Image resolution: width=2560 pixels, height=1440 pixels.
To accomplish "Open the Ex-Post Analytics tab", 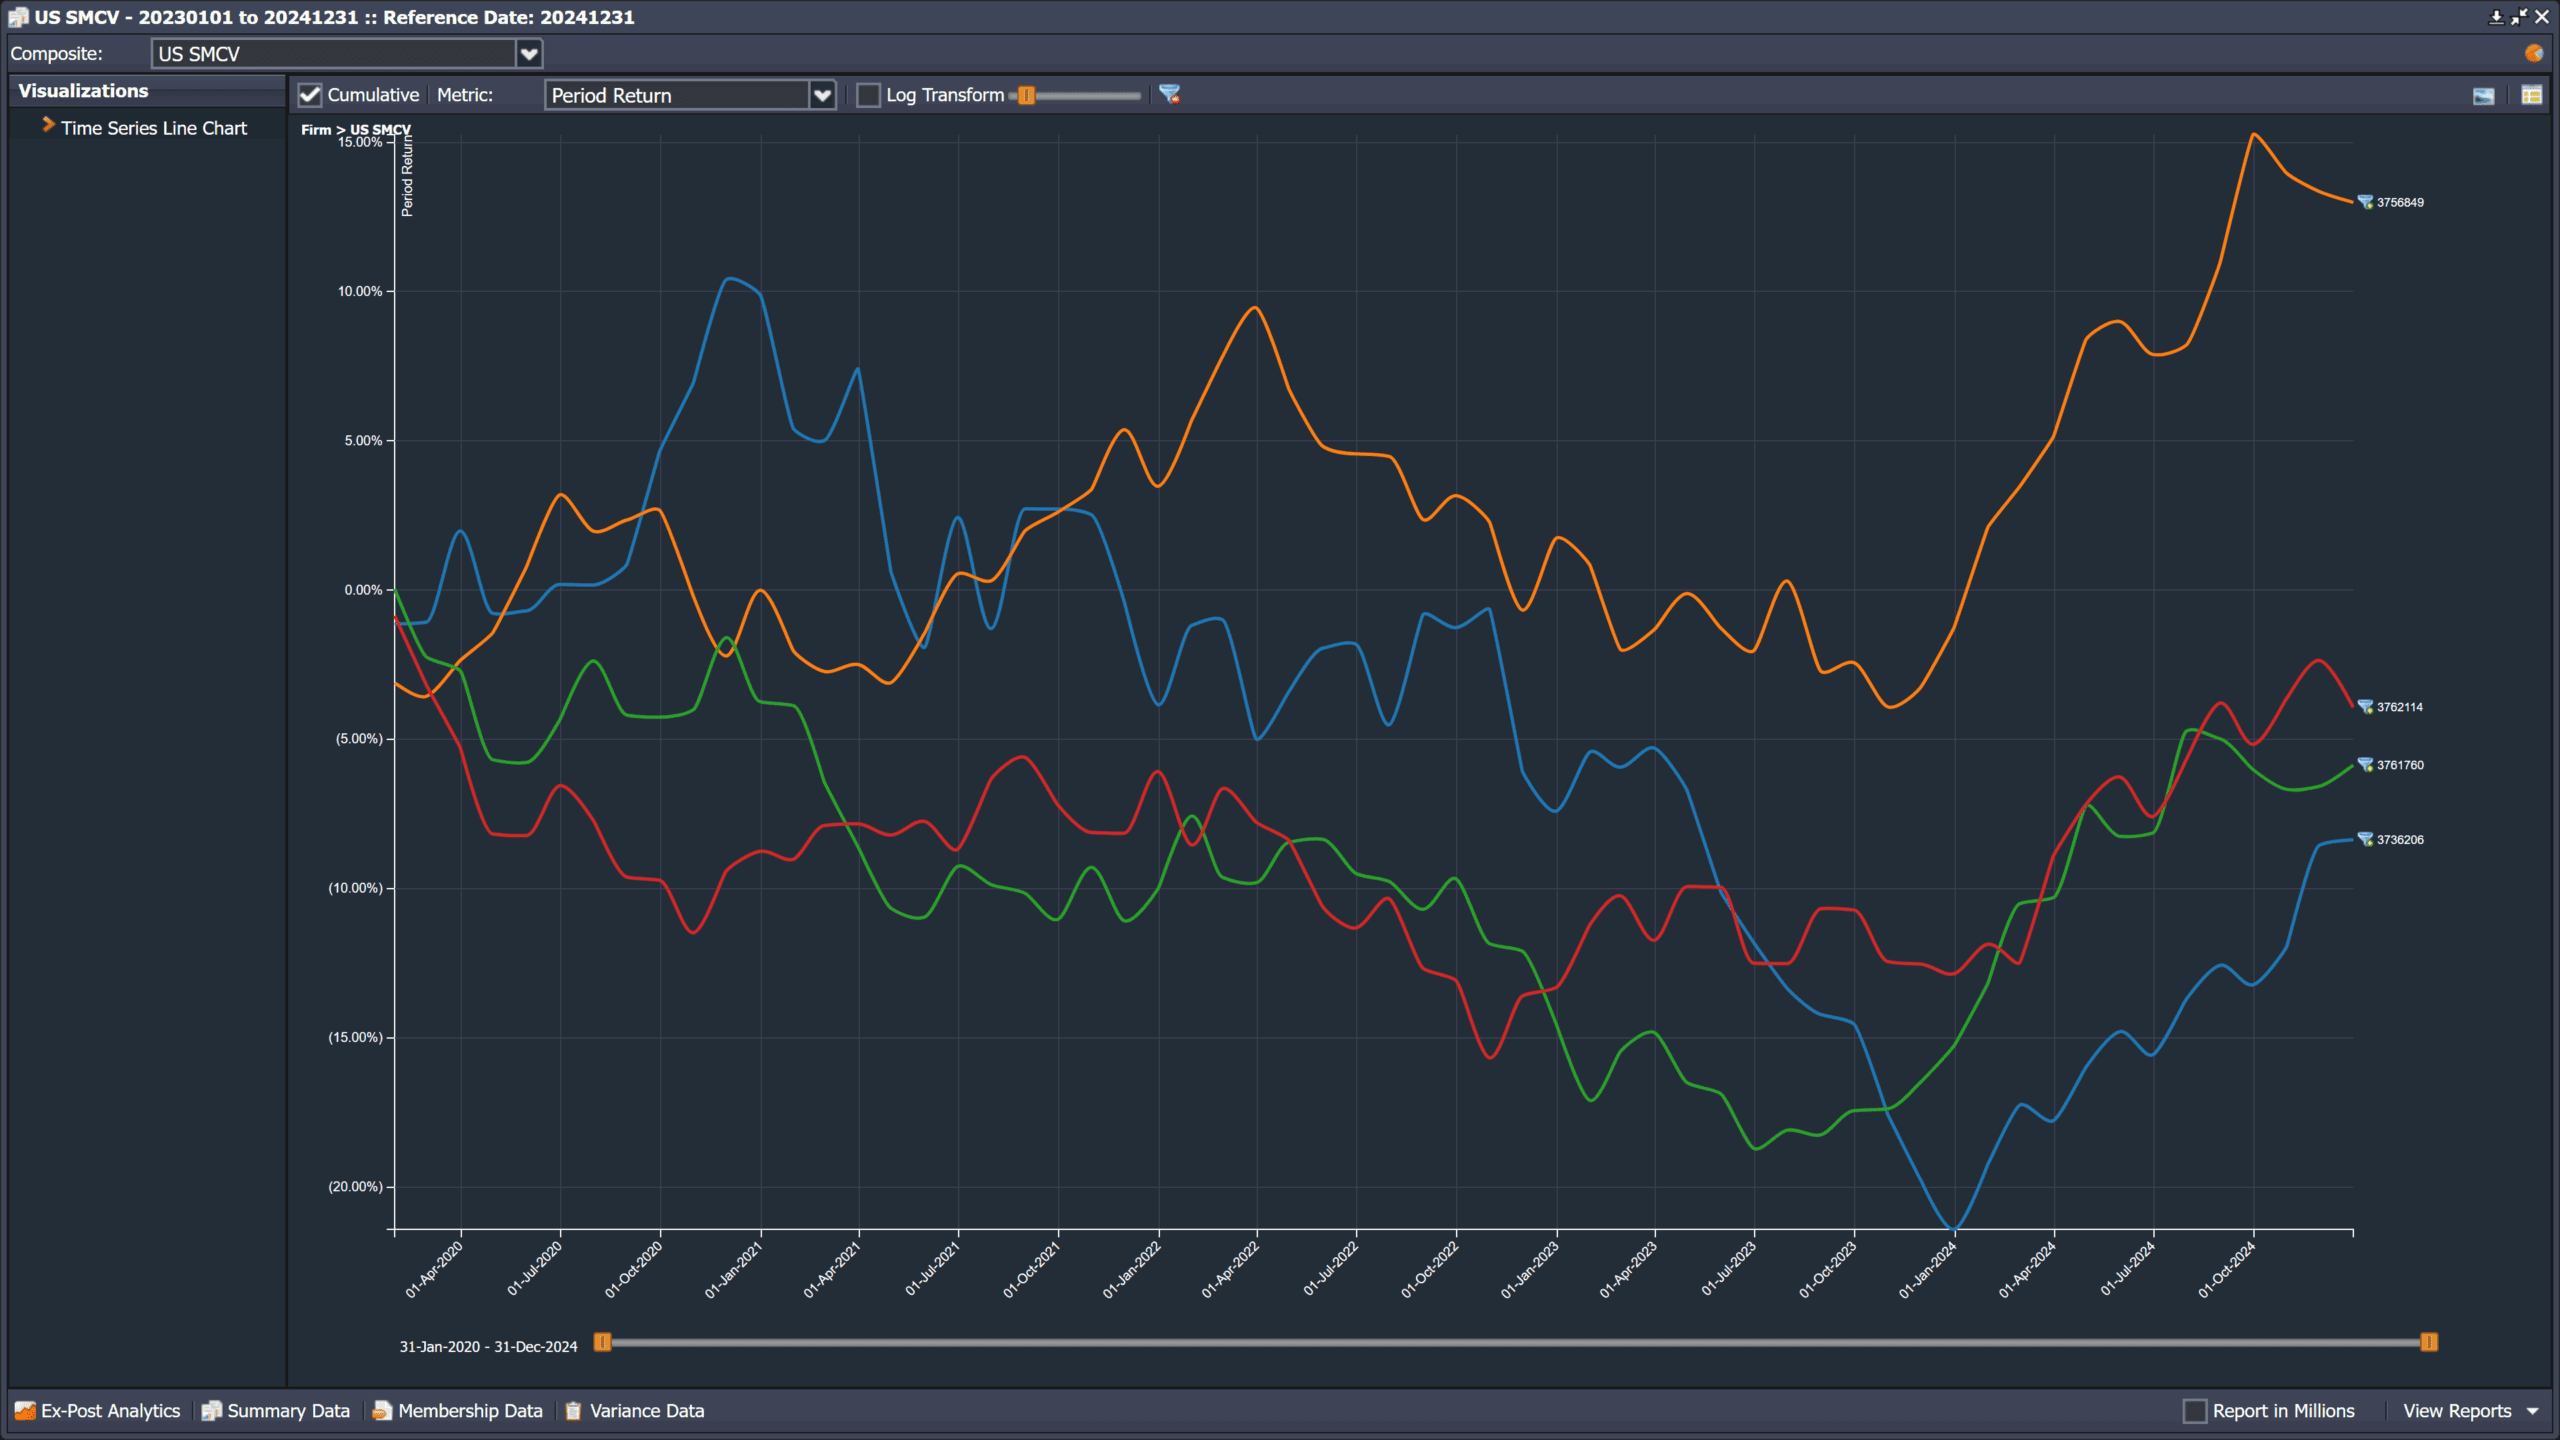I will pos(98,1411).
